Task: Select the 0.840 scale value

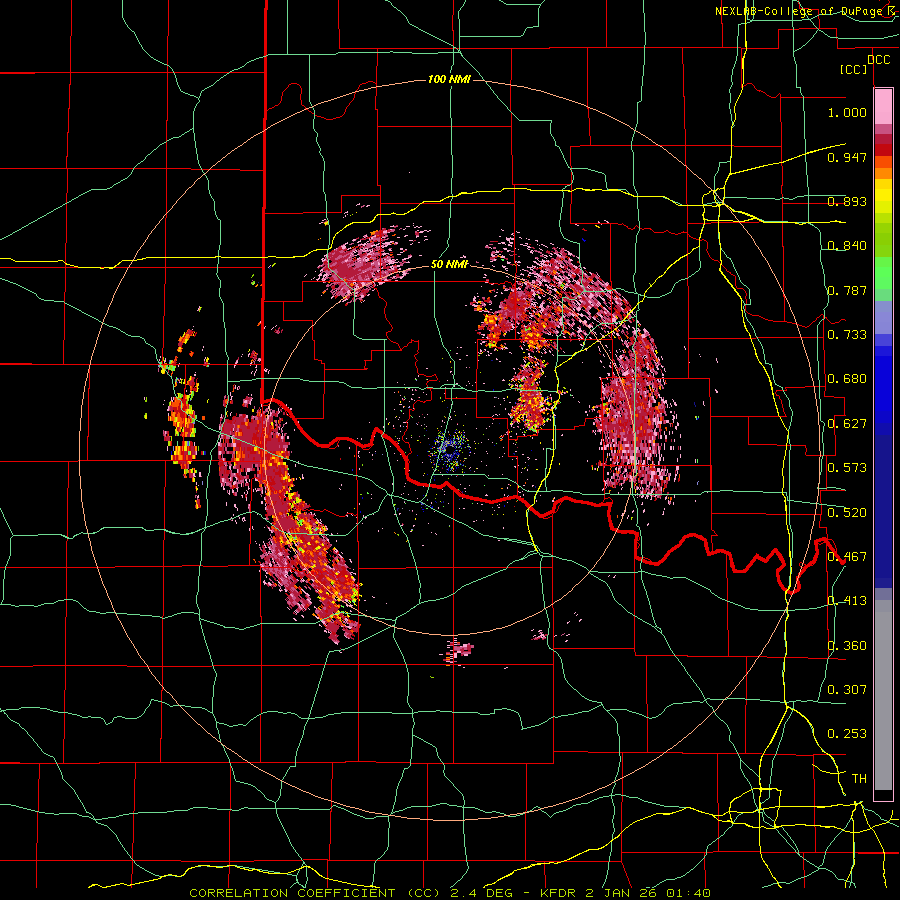Action: pyautogui.click(x=847, y=246)
